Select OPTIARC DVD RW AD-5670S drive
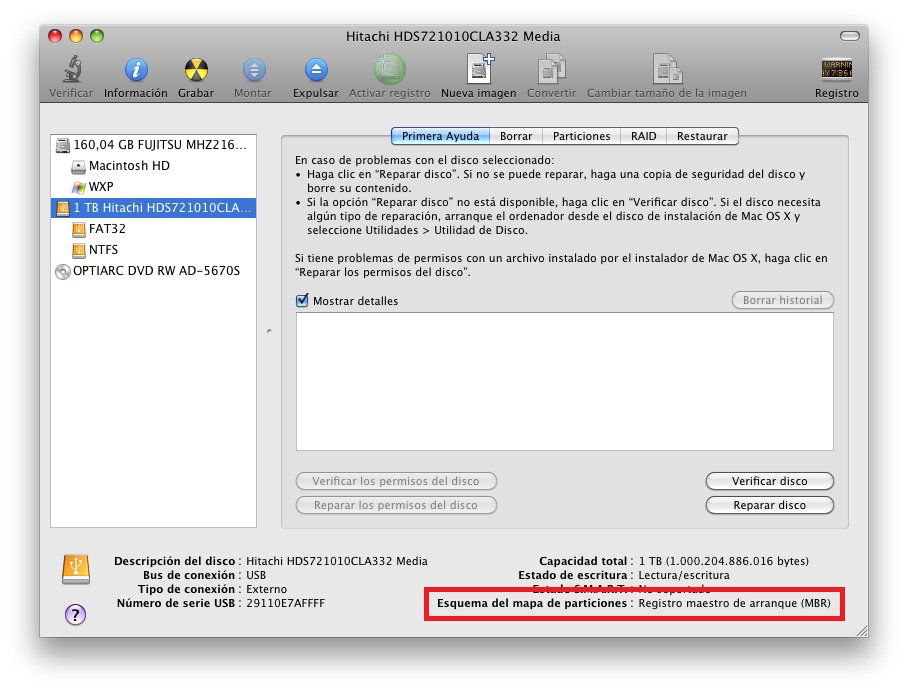 coord(153,270)
